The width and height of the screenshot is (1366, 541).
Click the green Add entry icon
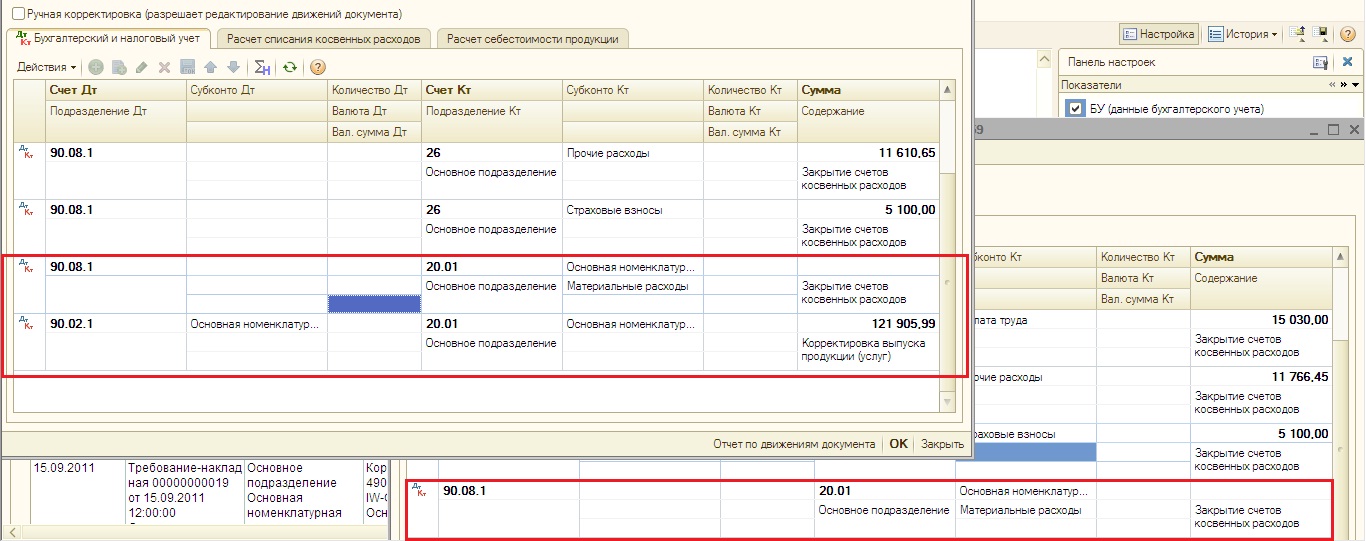click(x=96, y=67)
